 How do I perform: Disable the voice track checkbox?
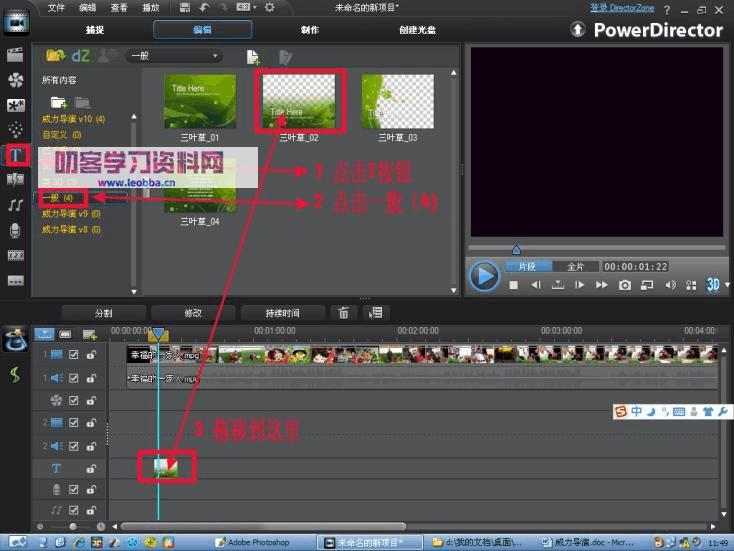click(73, 489)
